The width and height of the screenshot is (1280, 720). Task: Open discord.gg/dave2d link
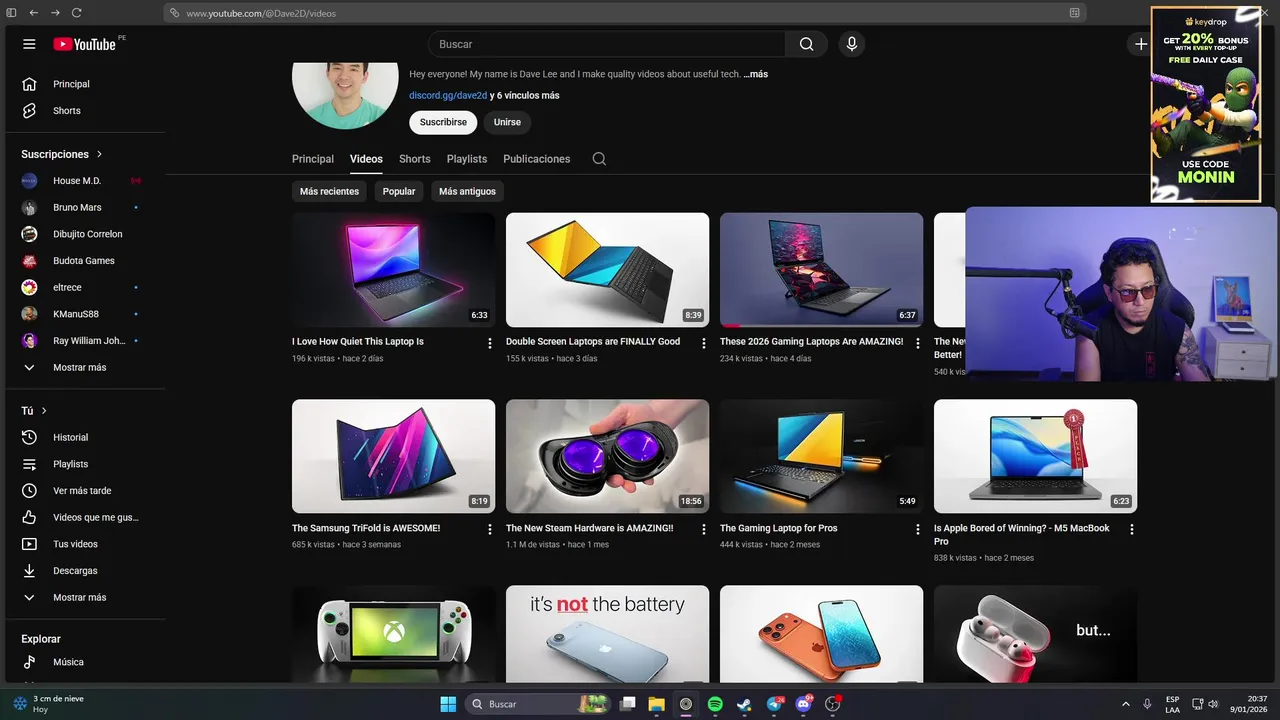pyautogui.click(x=448, y=95)
